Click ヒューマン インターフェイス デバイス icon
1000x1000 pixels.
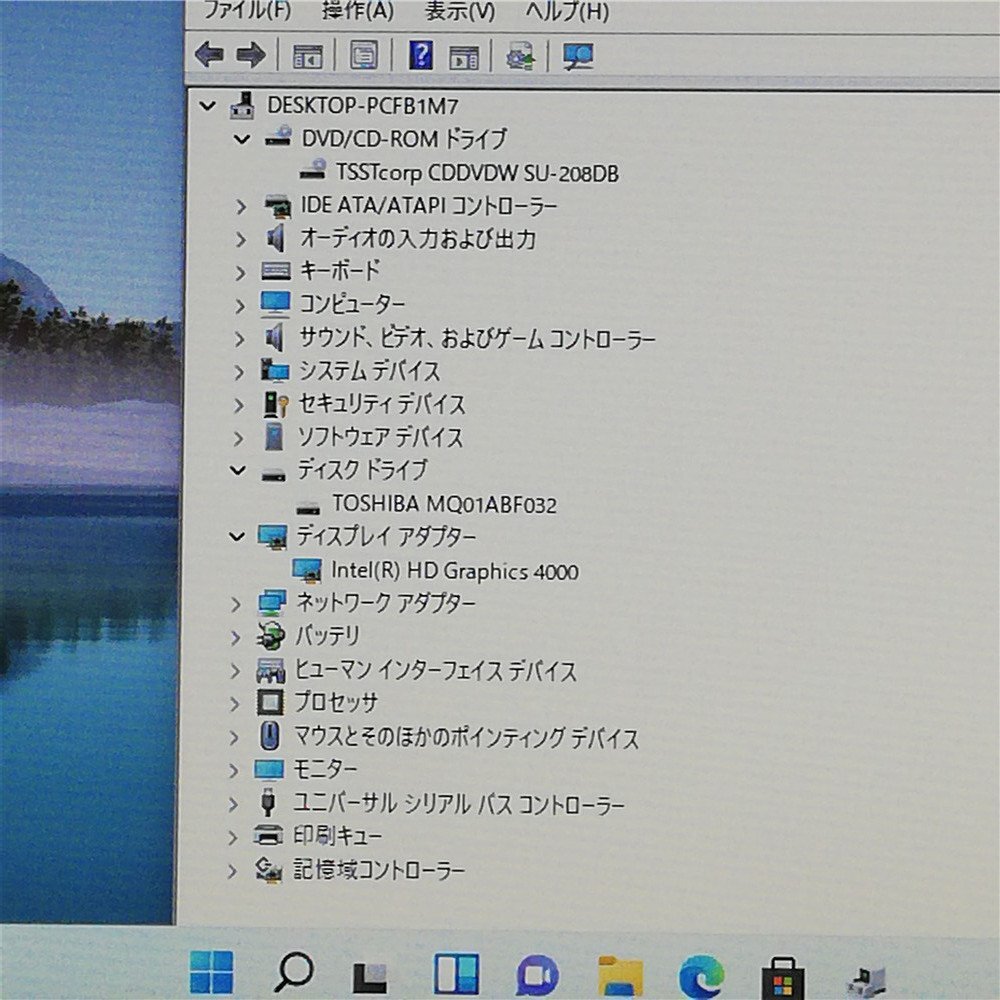(270, 670)
